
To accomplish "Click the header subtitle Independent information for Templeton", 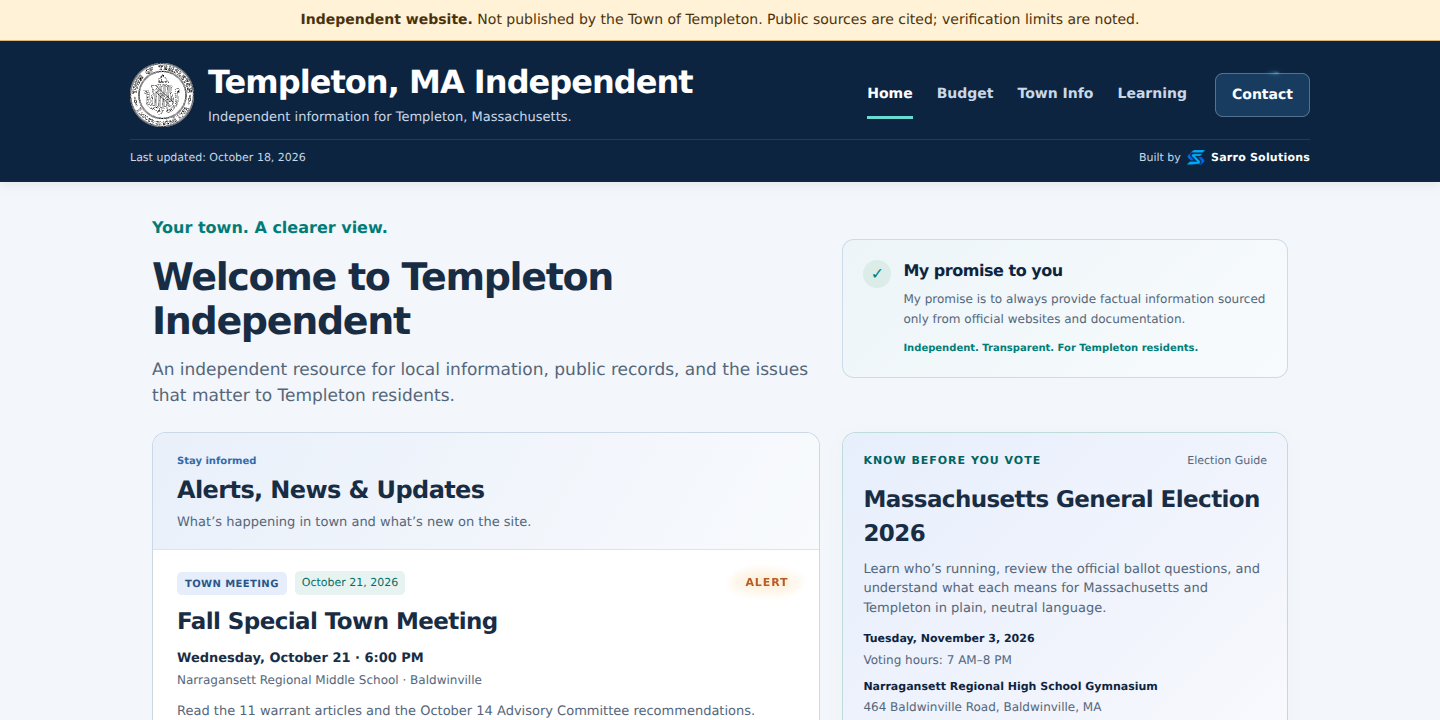I will [390, 117].
